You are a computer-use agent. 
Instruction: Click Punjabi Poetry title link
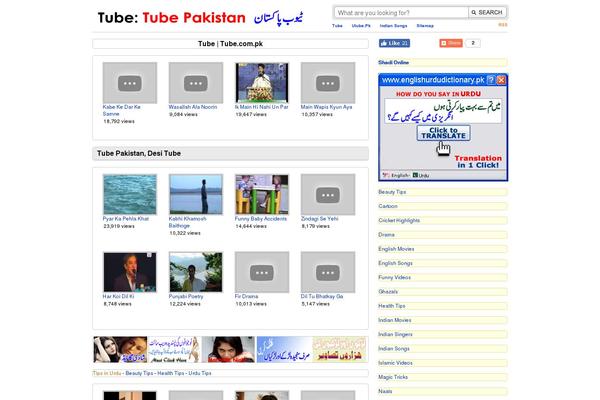[186, 296]
